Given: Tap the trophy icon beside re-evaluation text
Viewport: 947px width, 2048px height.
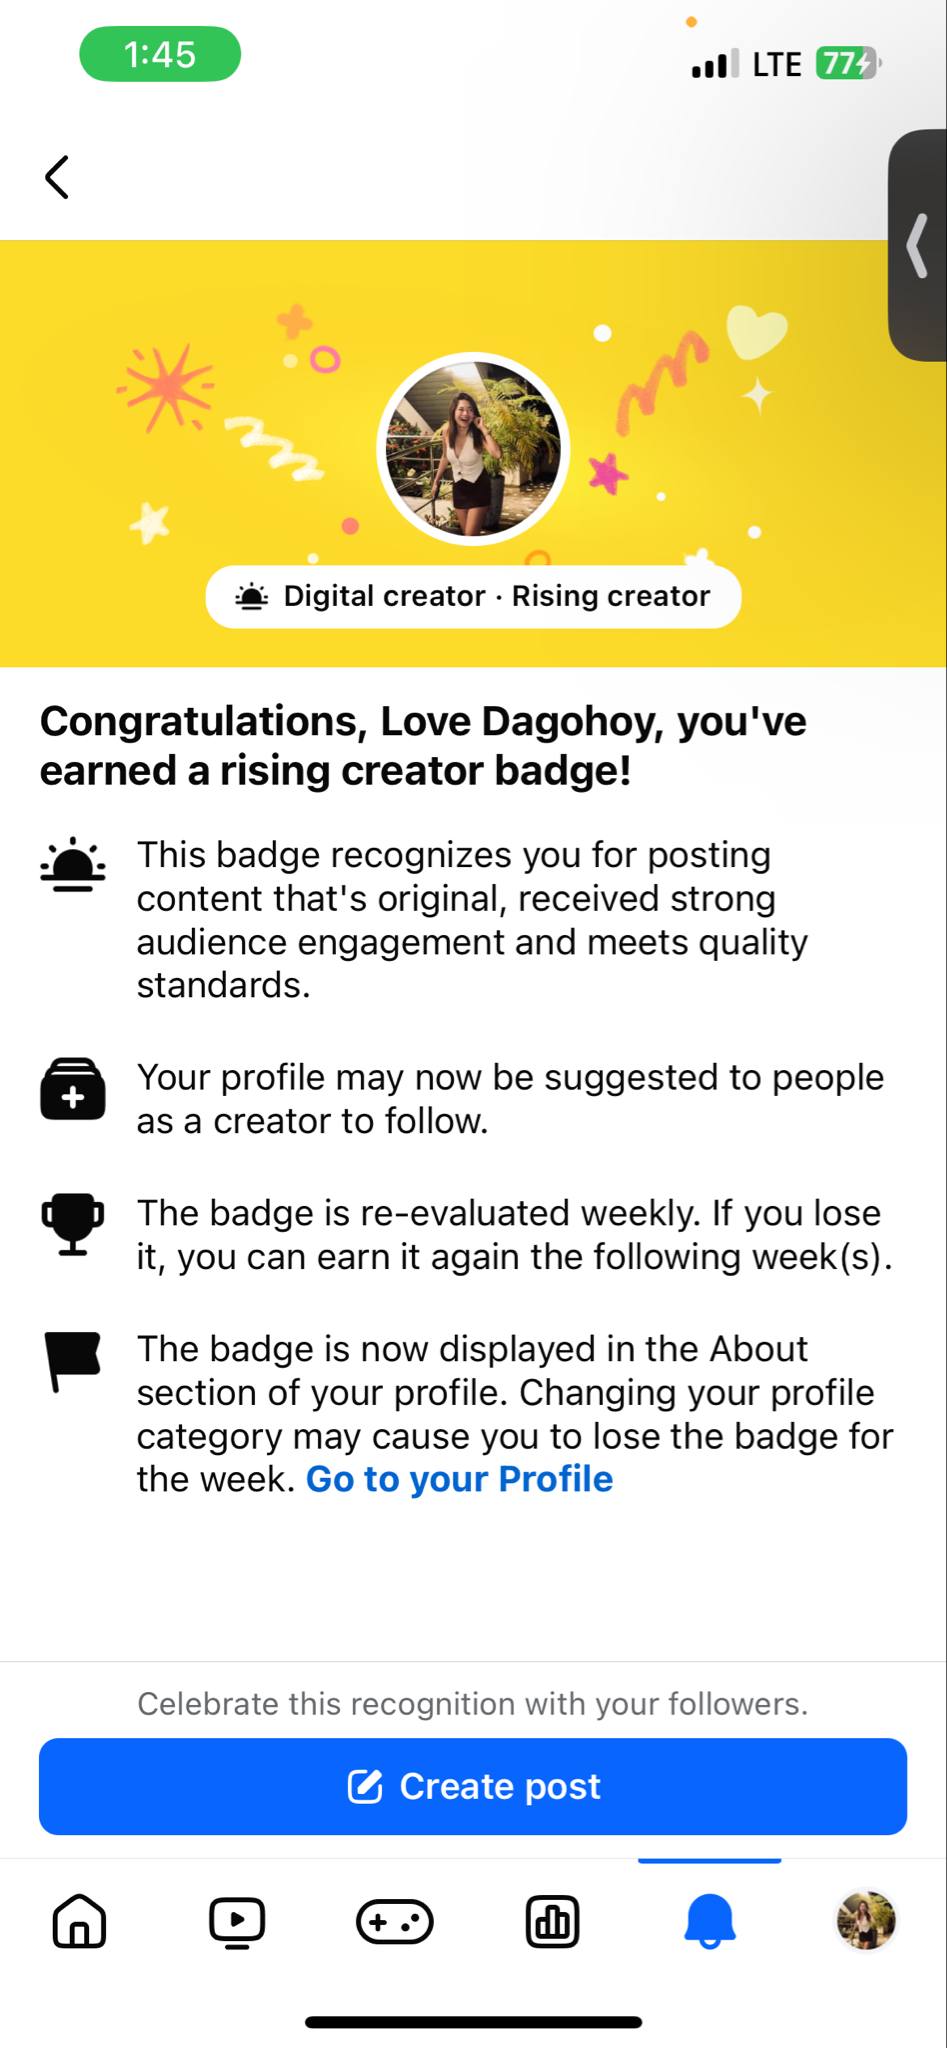Looking at the screenshot, I should [72, 1224].
